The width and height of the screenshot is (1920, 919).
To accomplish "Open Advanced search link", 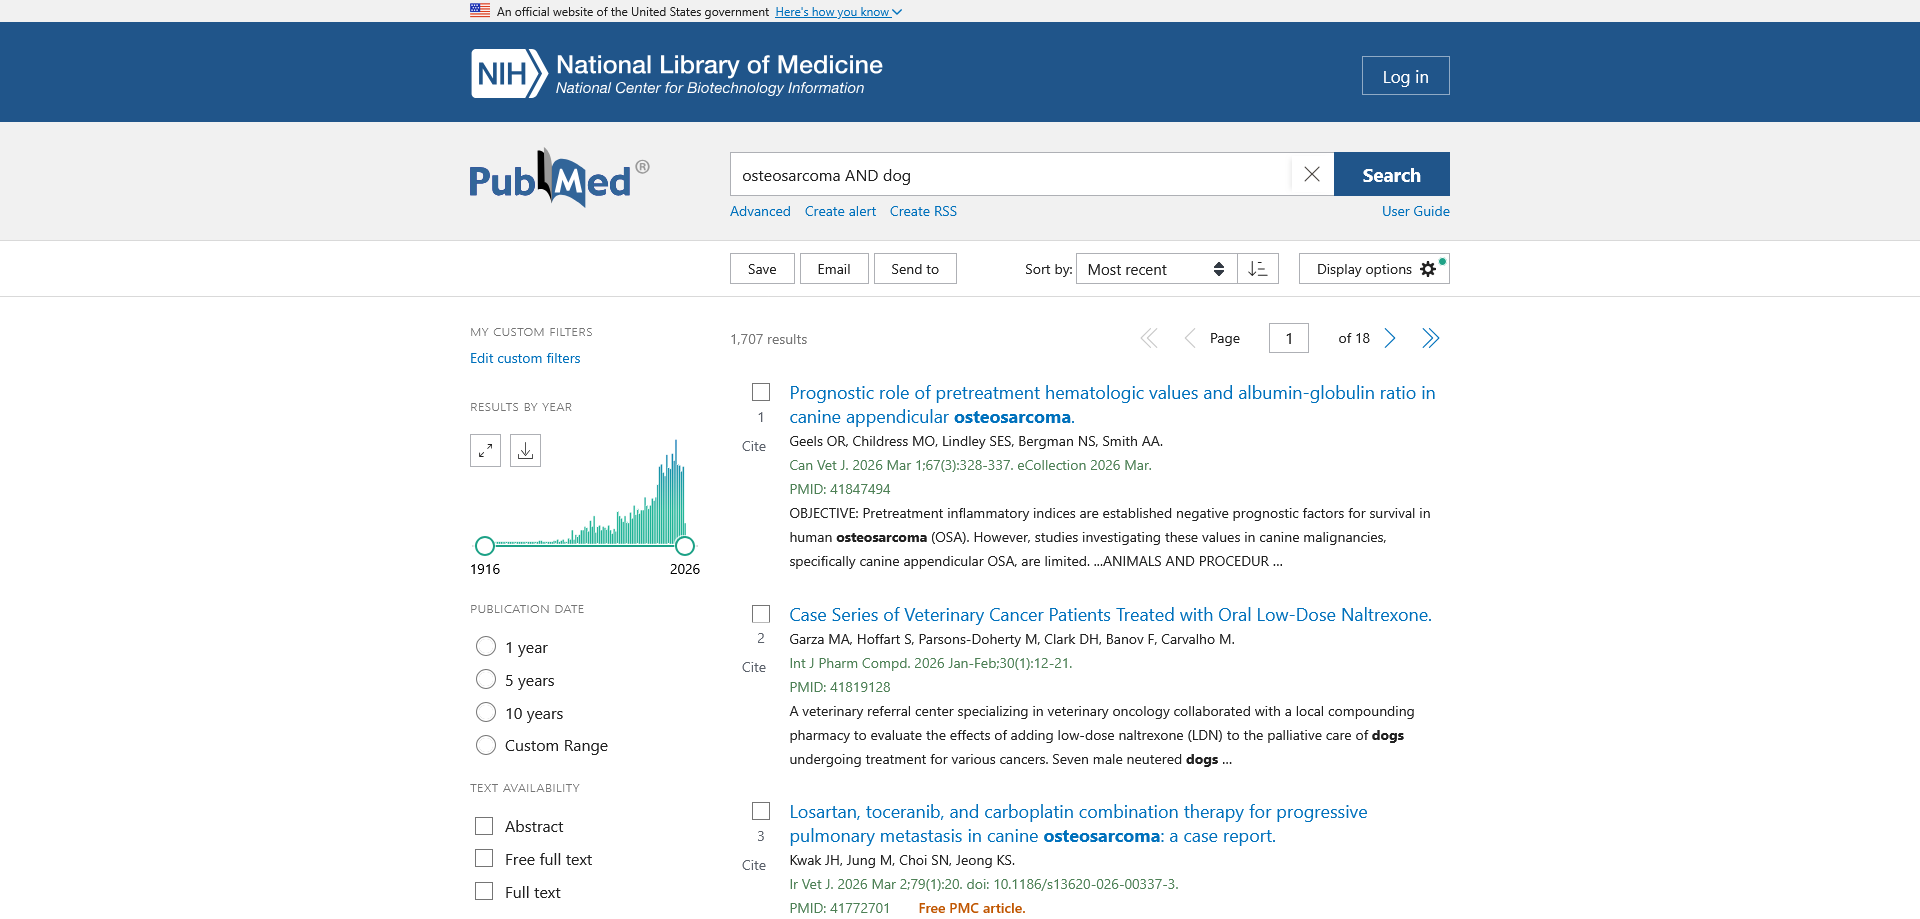I will [760, 211].
